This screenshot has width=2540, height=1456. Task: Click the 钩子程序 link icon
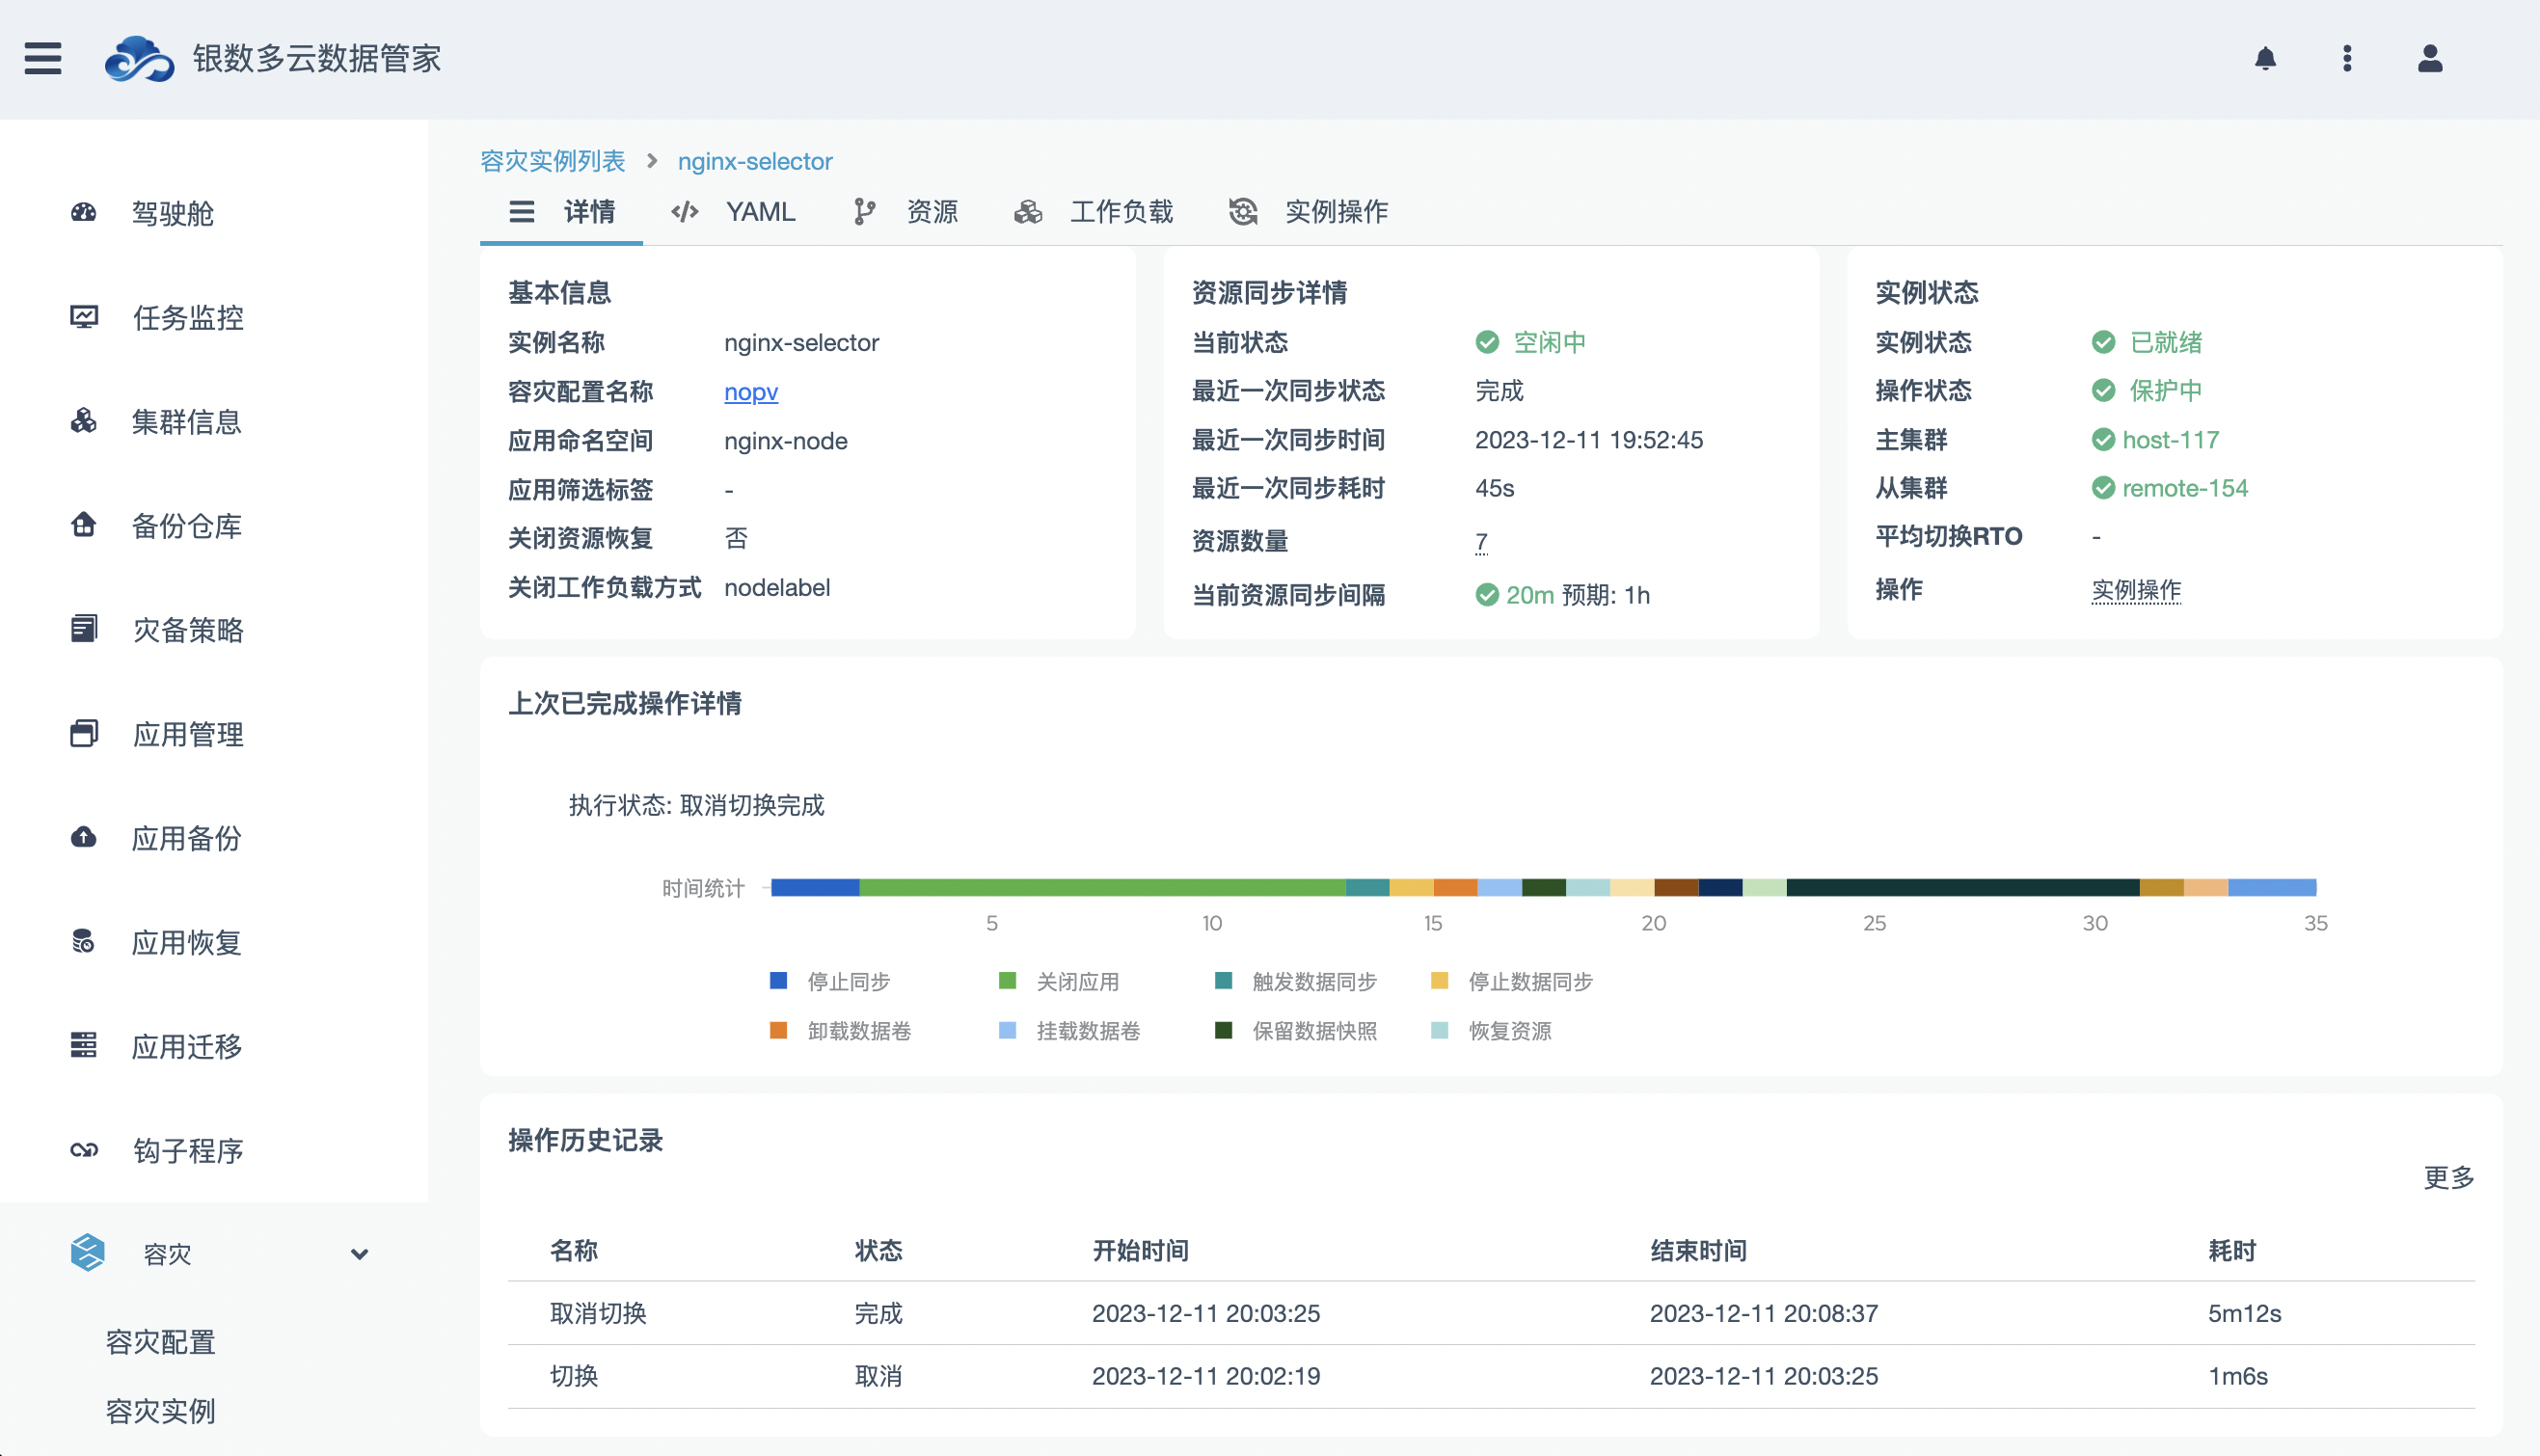(x=84, y=1149)
